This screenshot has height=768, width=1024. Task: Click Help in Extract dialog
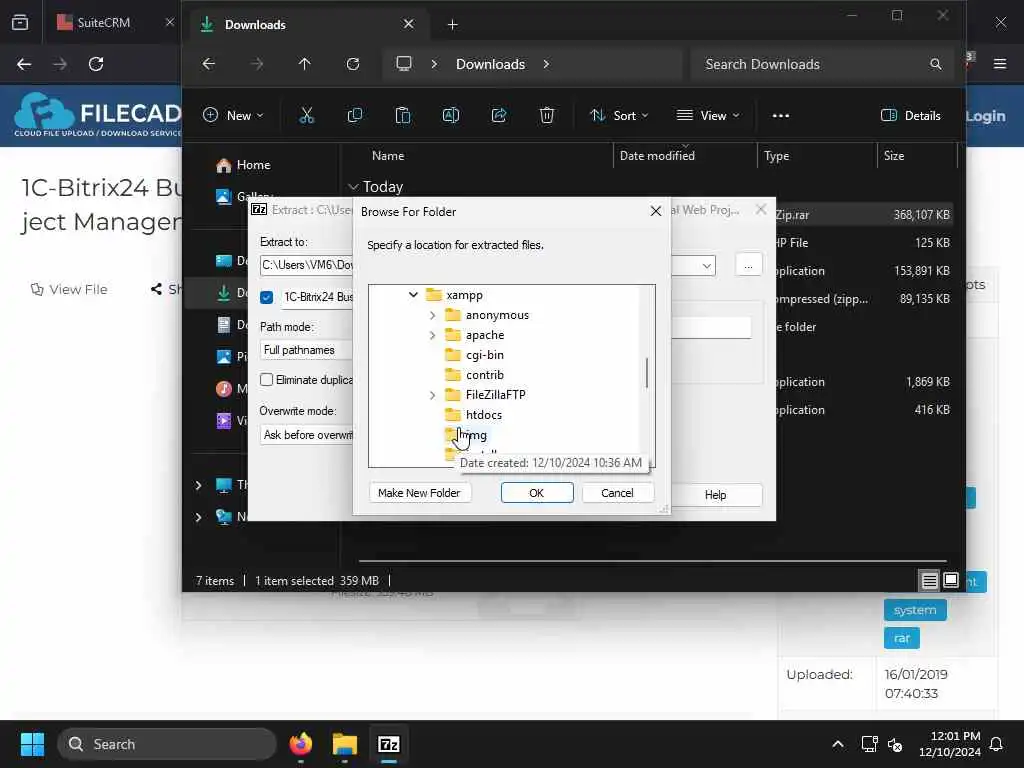point(716,494)
